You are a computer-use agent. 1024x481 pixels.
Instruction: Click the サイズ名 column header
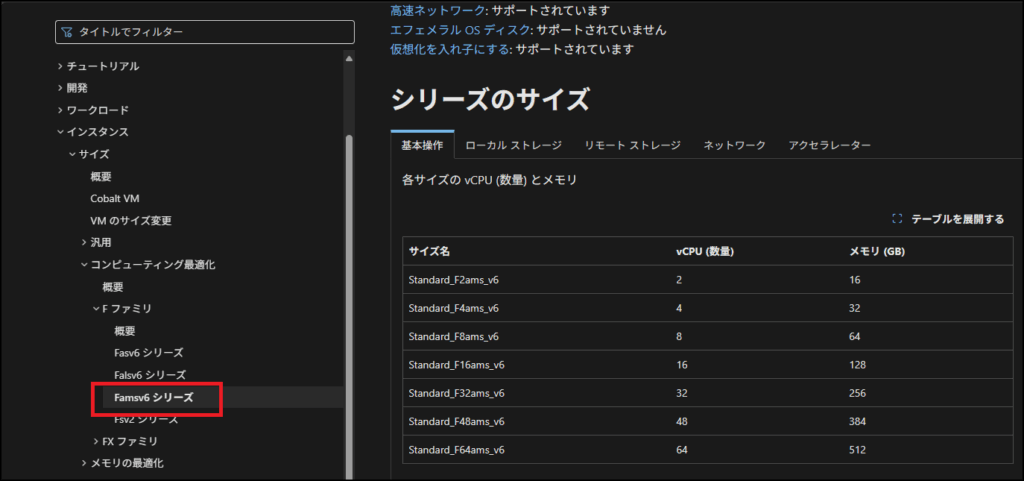(x=429, y=251)
